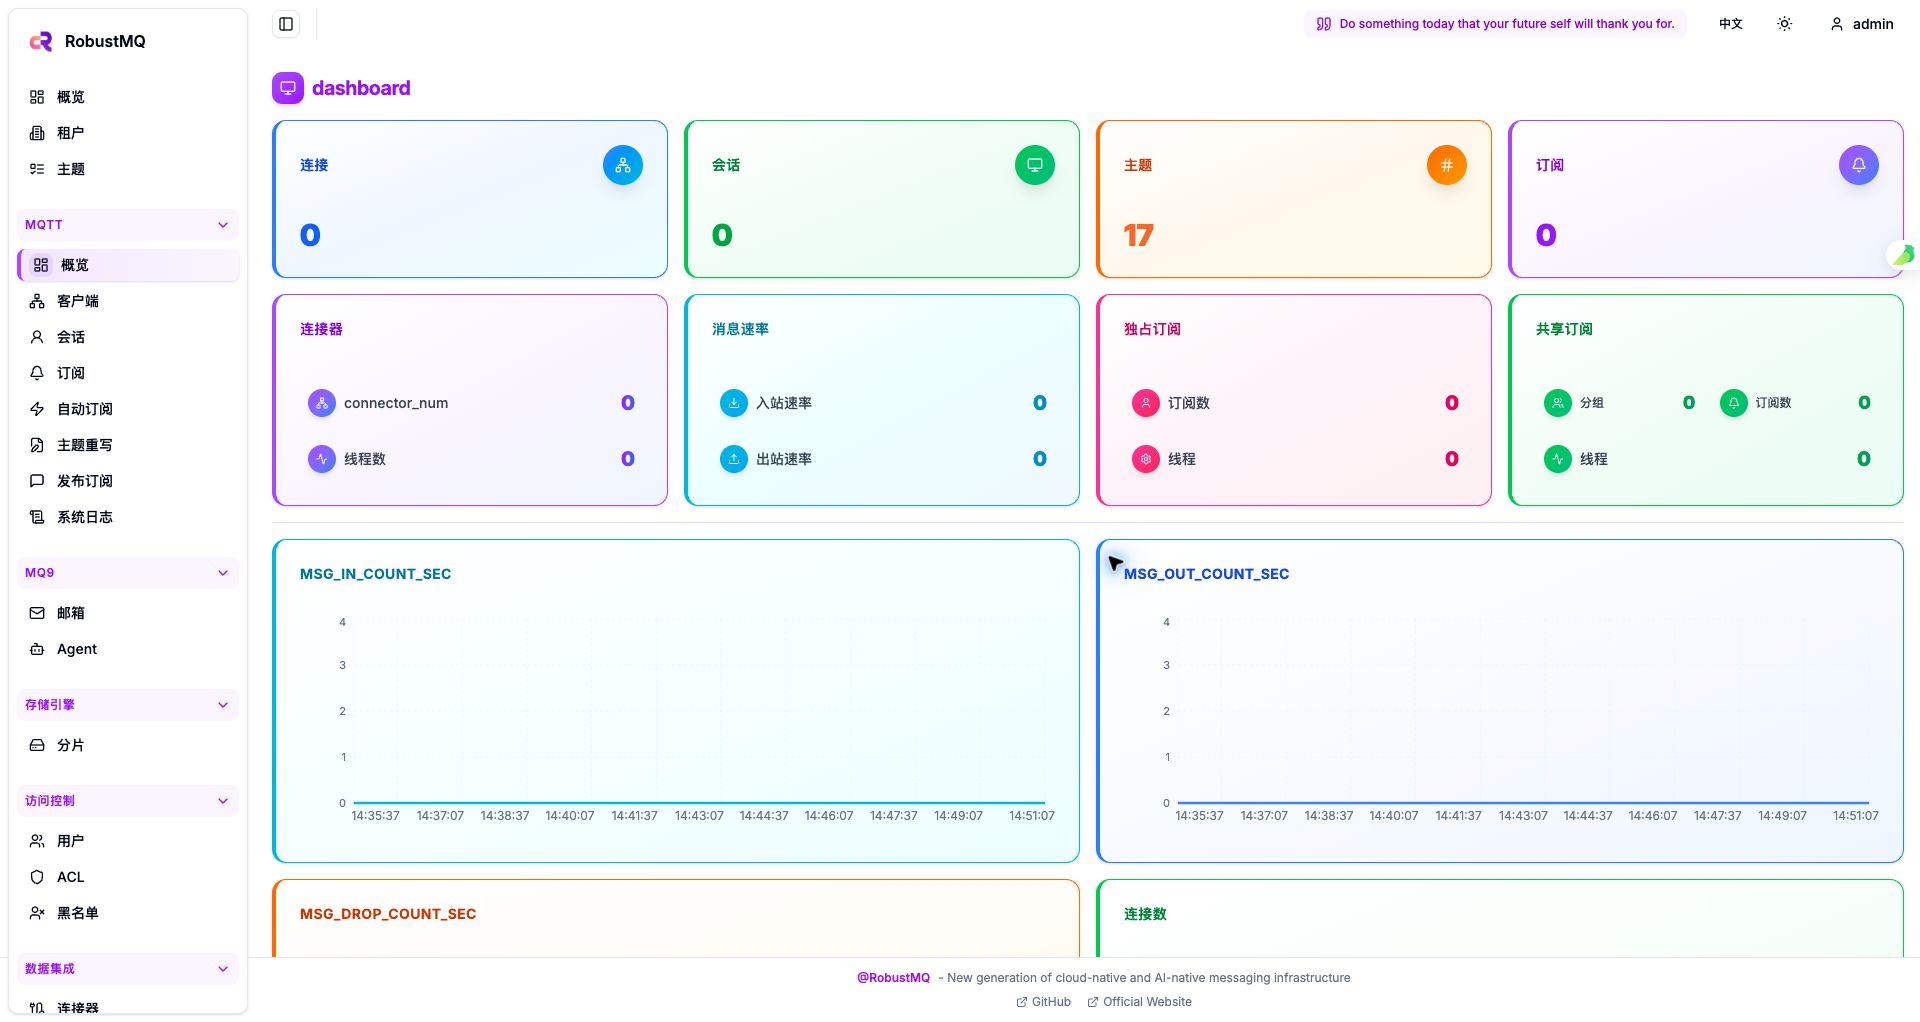Open the GitHub footer link
This screenshot has width=1920, height=1022.
point(1043,1002)
